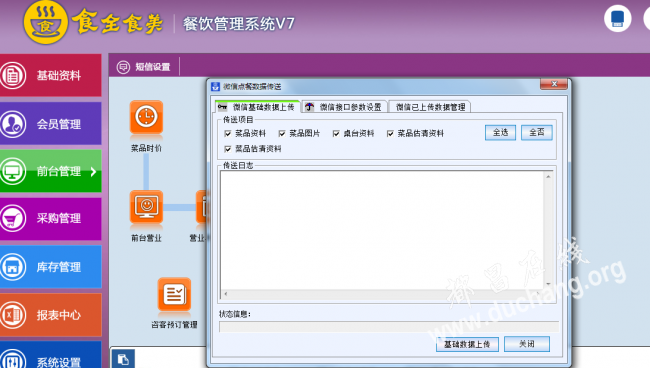The height and width of the screenshot is (368, 650).
Task: Open 采购管理 module
Action: tap(51, 218)
